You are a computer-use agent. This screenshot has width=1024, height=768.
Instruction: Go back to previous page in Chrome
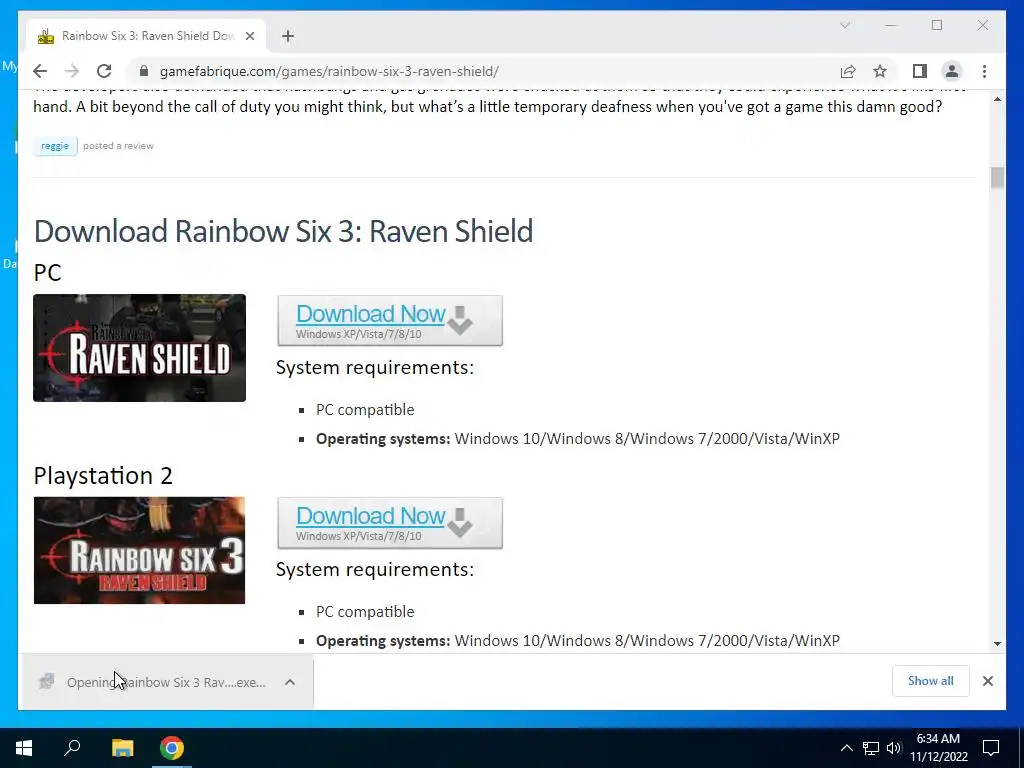40,71
